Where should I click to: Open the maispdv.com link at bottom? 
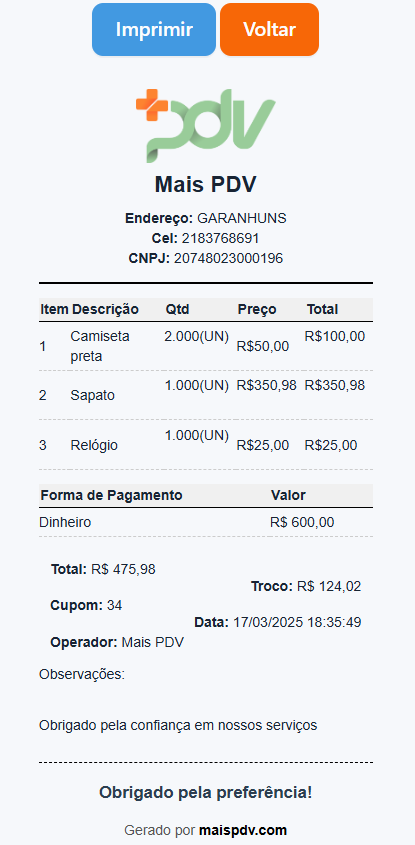pos(243,830)
